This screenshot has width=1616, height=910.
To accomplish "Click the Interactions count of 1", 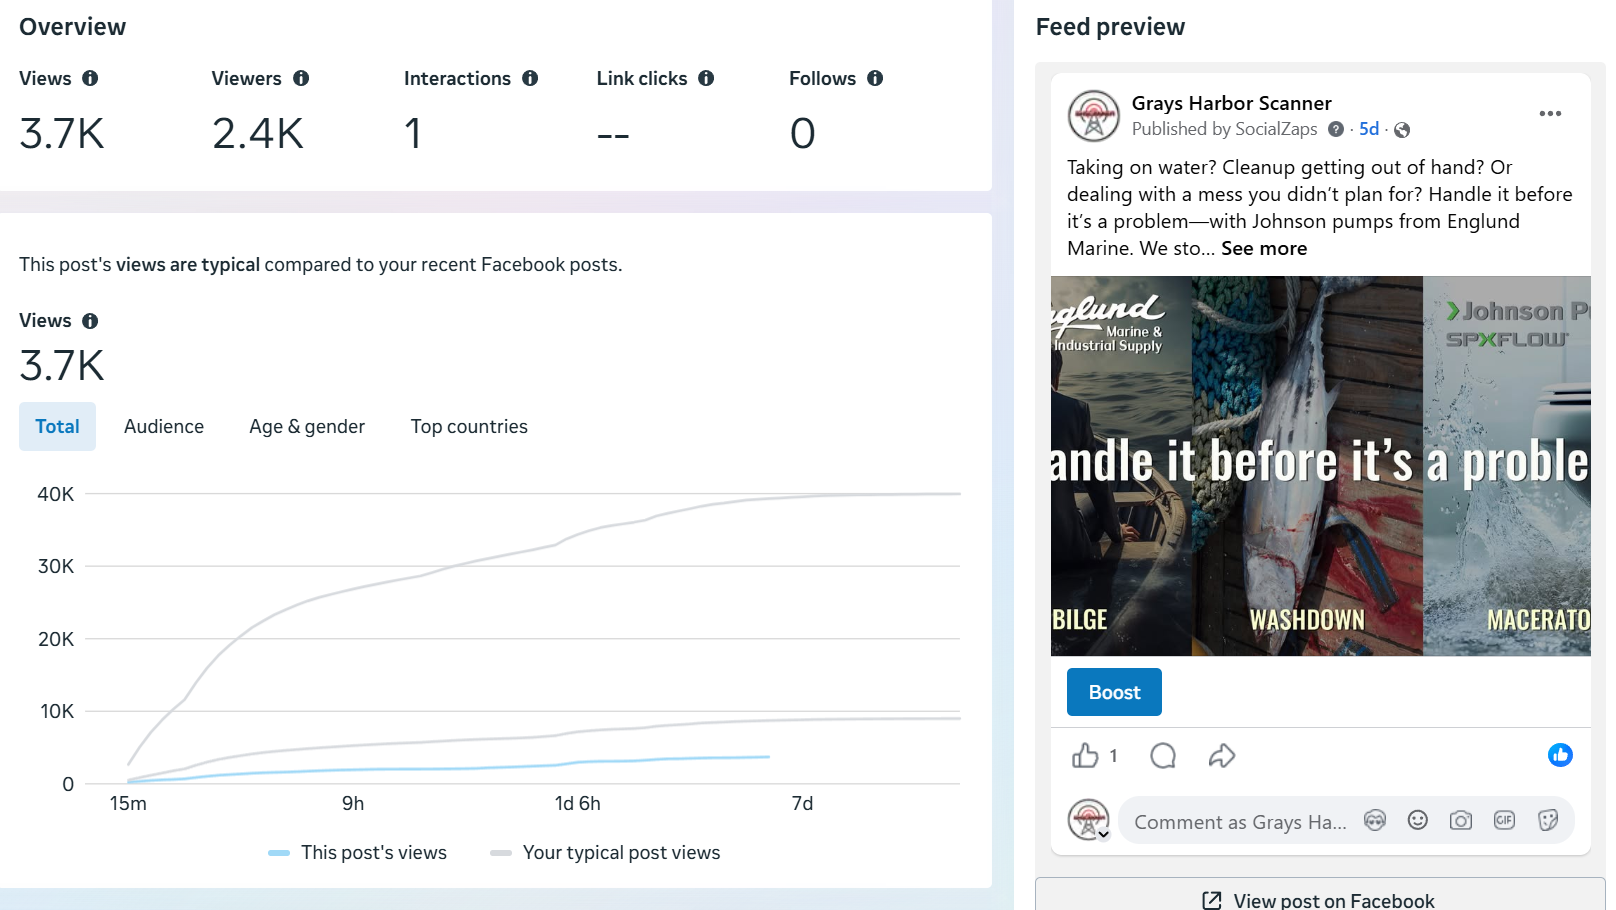I will pyautogui.click(x=413, y=134).
